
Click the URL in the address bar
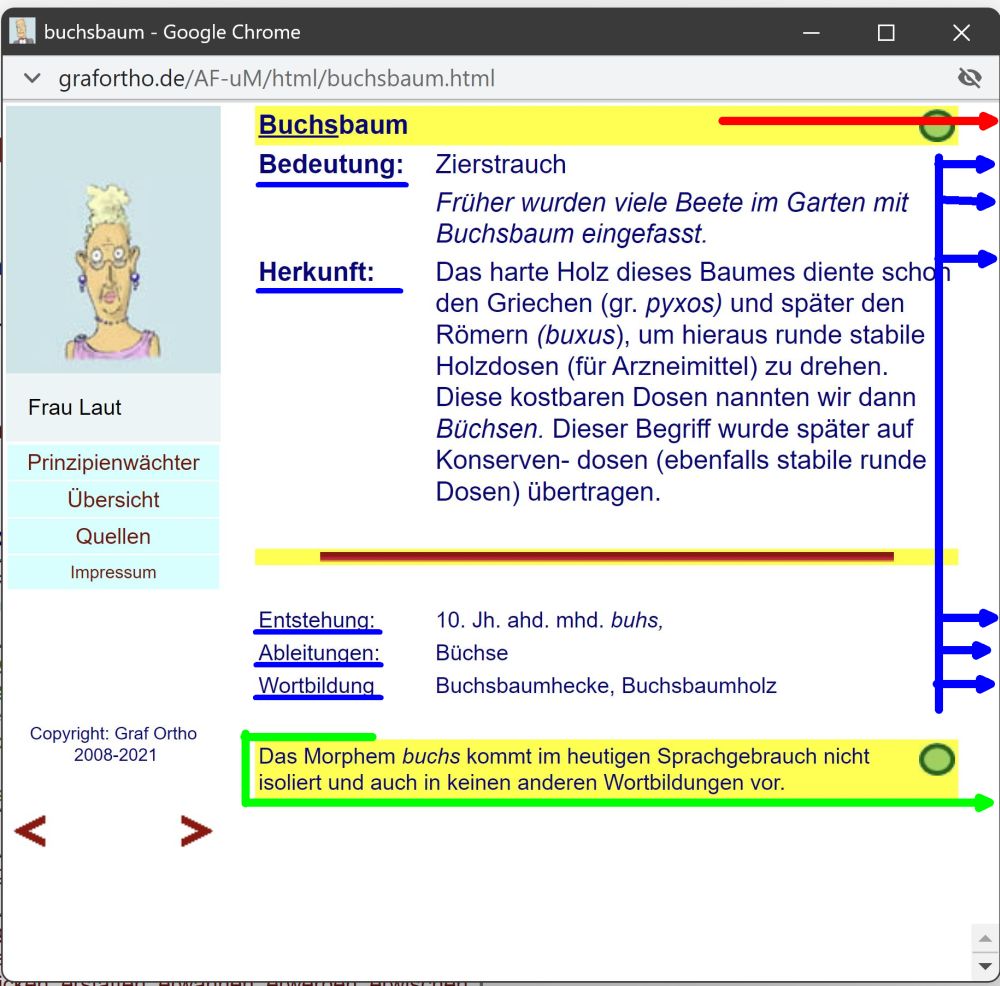276,78
